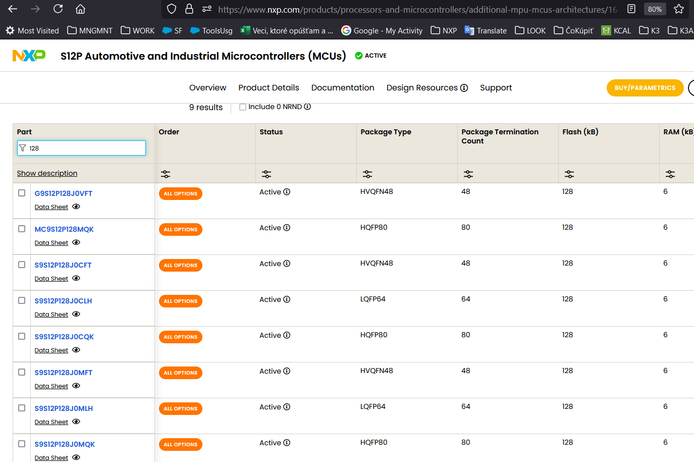Click the Package Type column header
The image size is (694, 462).
[386, 132]
